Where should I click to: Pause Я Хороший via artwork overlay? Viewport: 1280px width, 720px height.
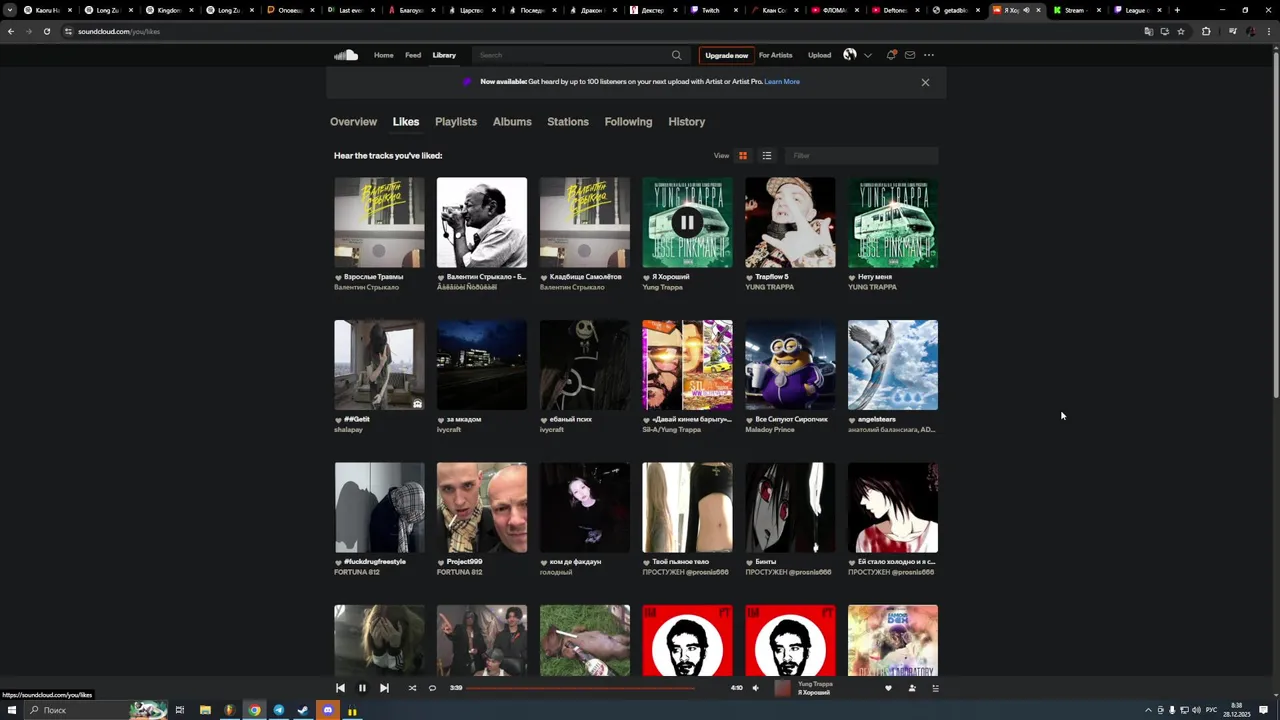pos(687,222)
